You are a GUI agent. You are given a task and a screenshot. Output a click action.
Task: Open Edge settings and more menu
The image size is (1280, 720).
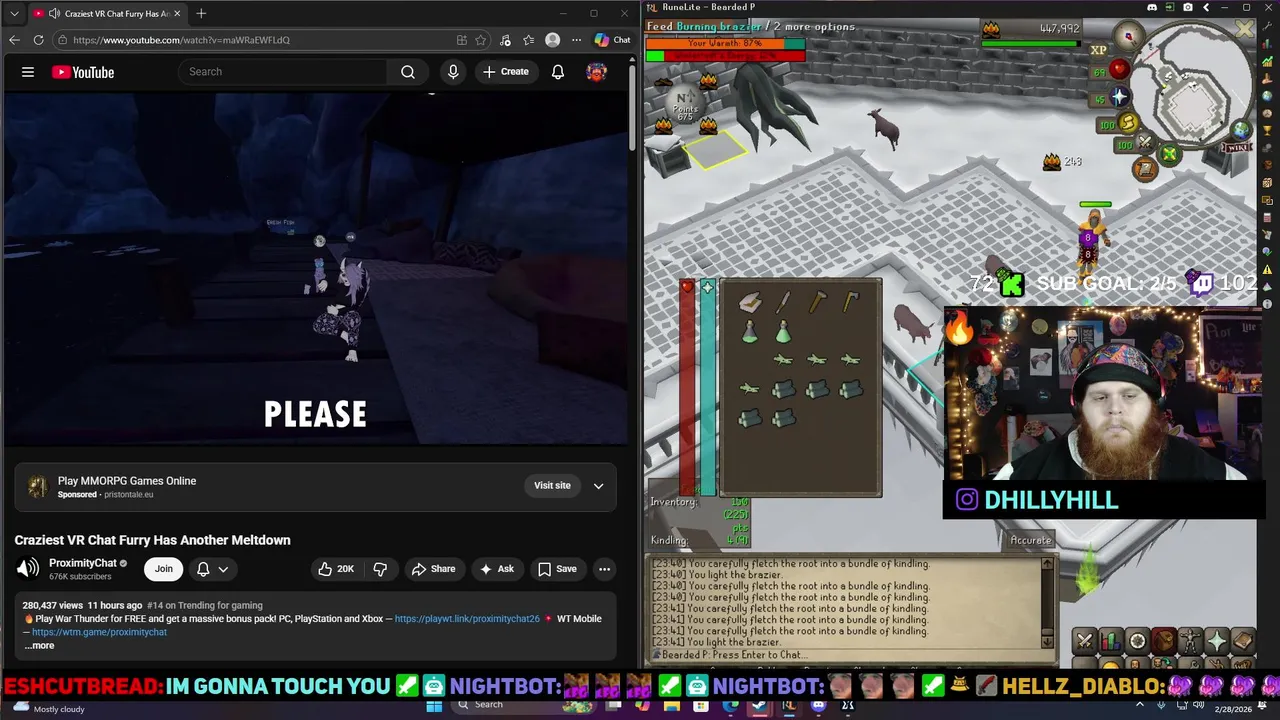[576, 40]
